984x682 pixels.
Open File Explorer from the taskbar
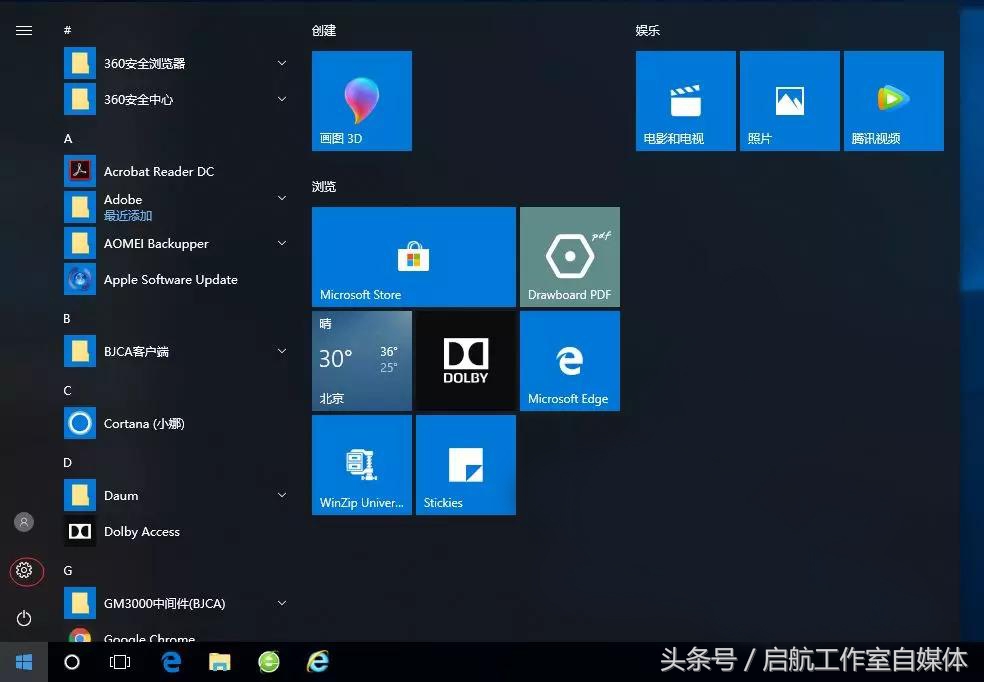click(219, 662)
